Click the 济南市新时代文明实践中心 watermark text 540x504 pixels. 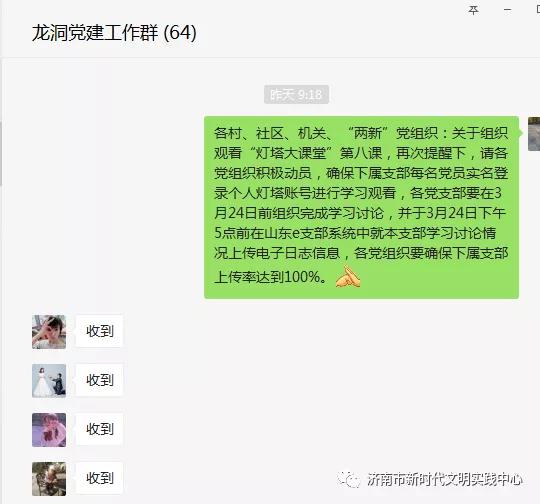coord(445,479)
